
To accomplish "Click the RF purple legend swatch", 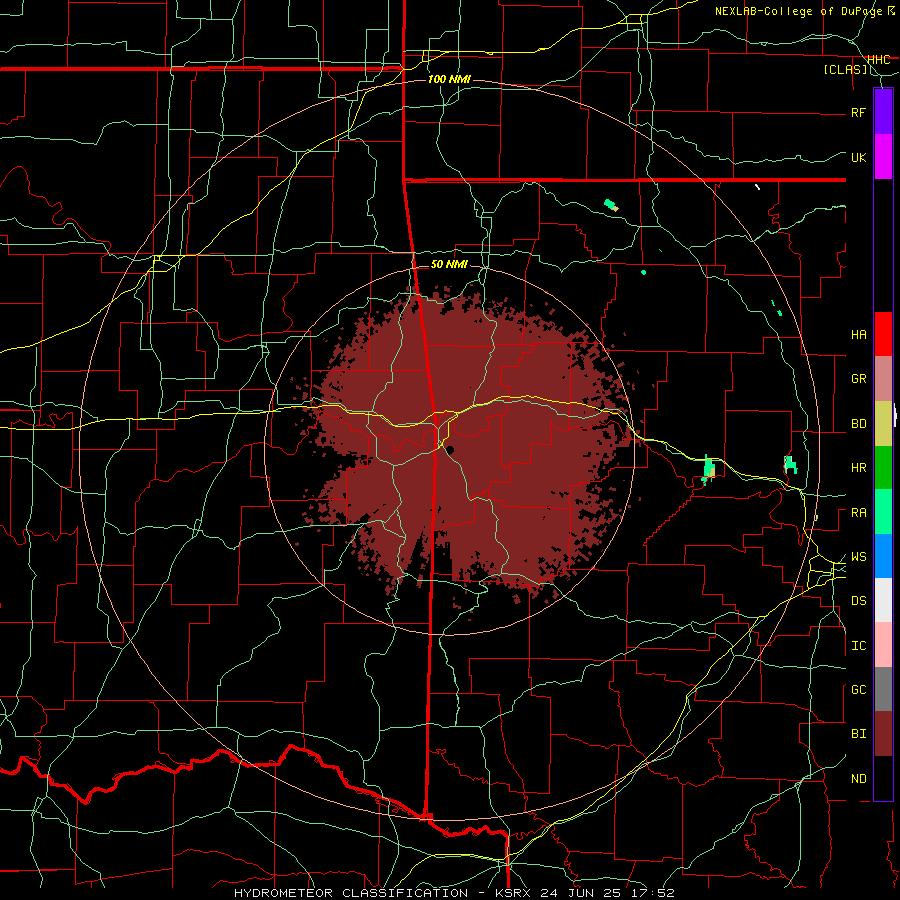I will [x=883, y=111].
